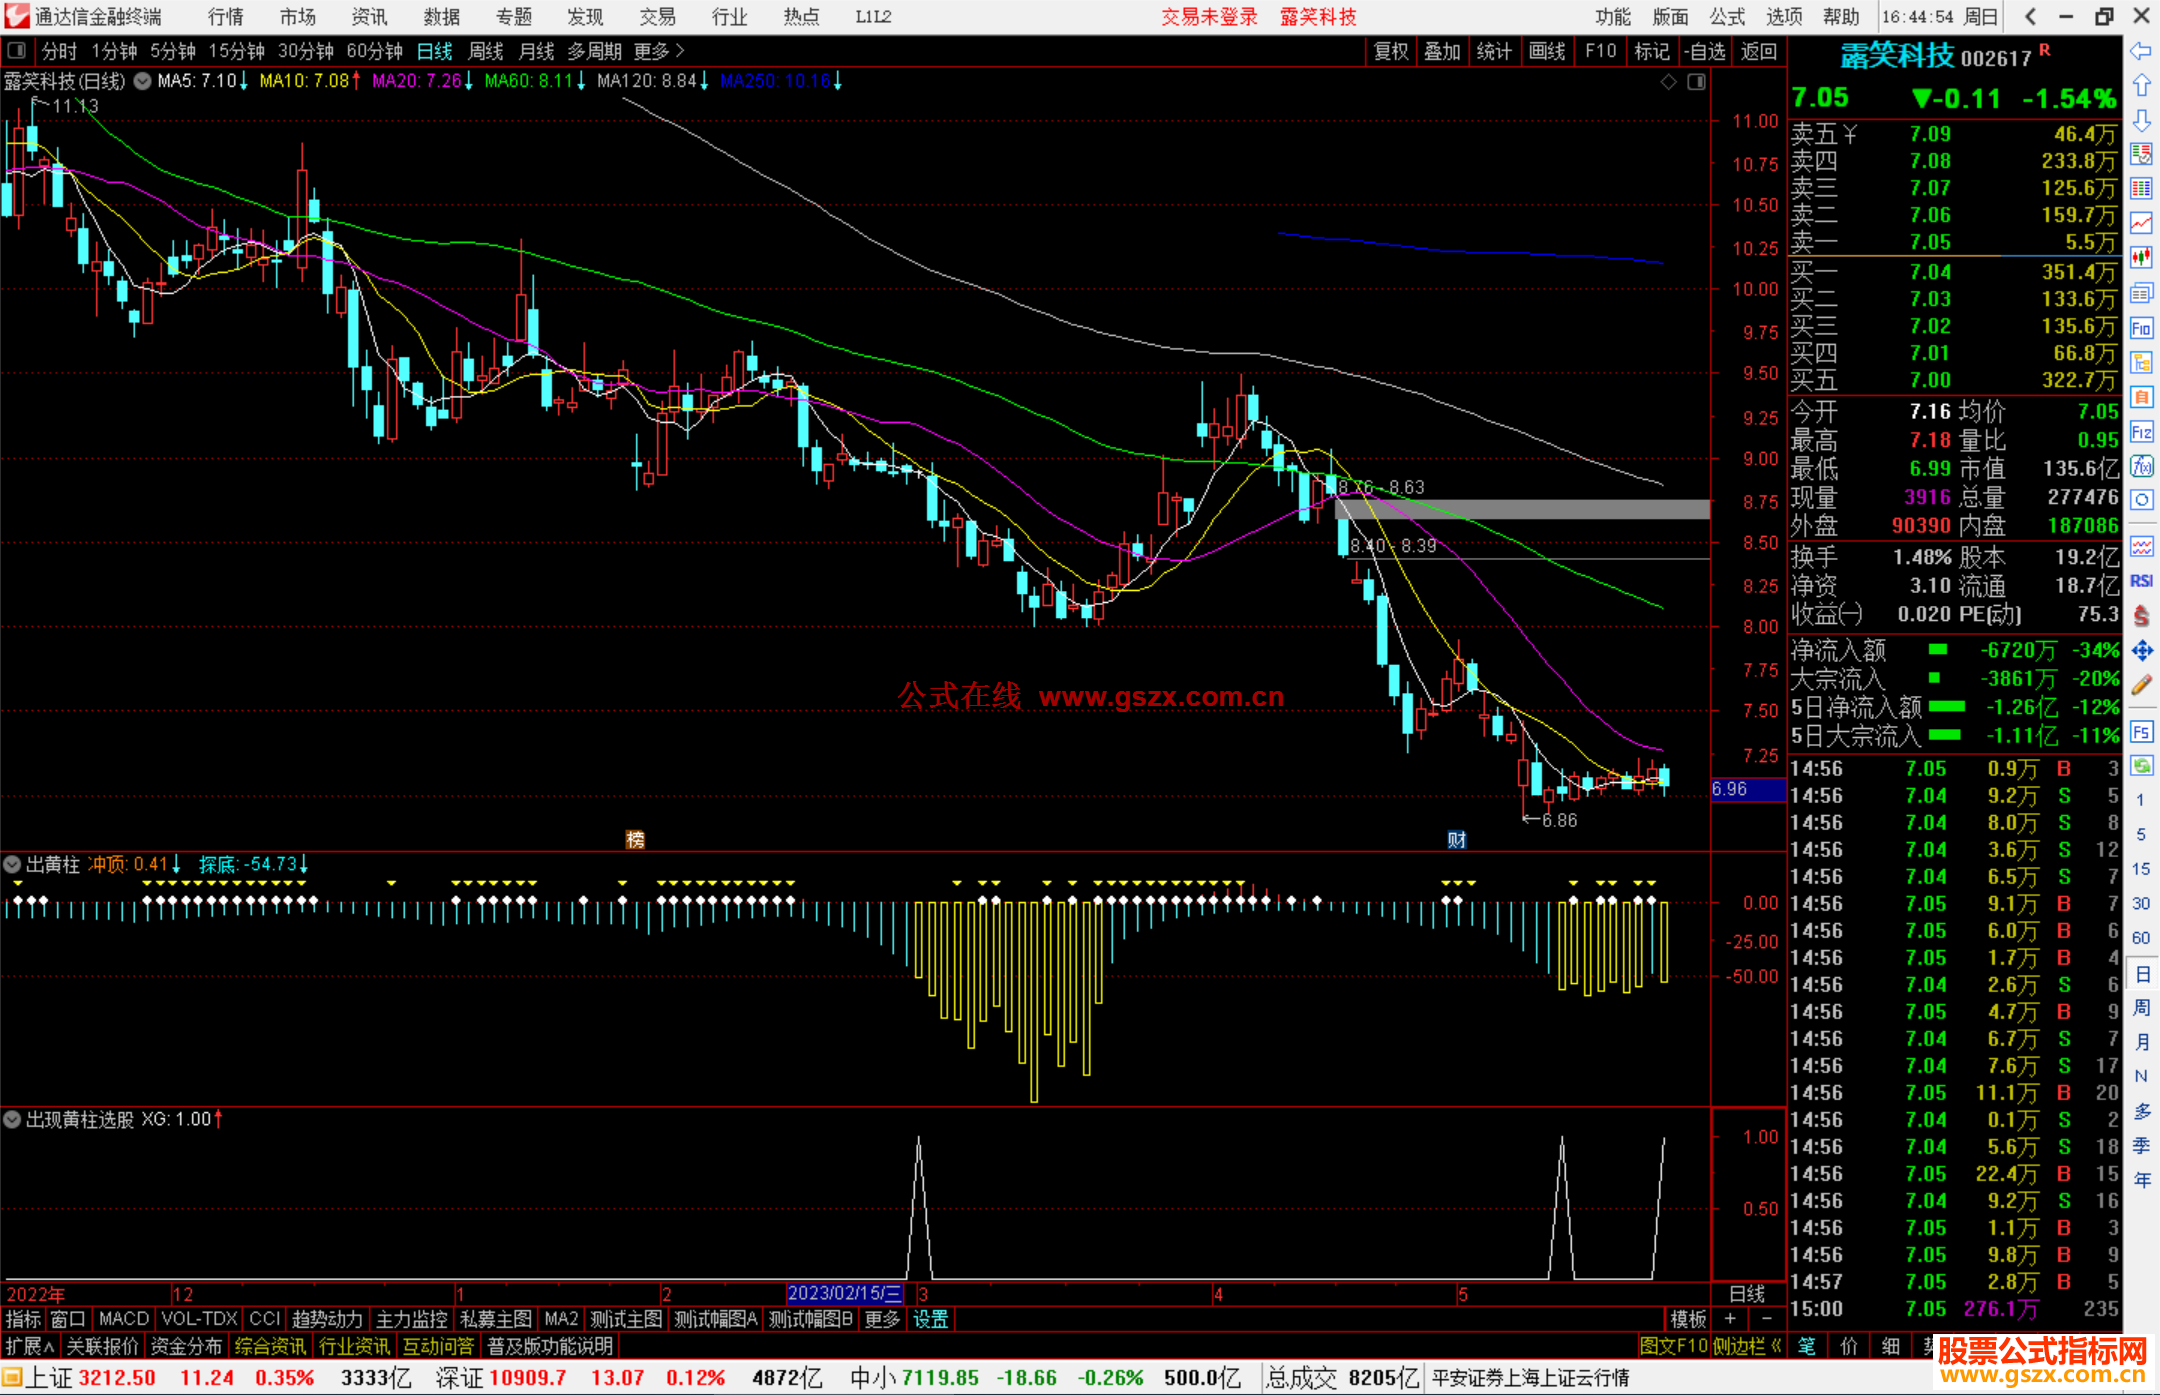Open the formula f(x) sidebar icon
The height and width of the screenshot is (1395, 2160).
[2141, 466]
